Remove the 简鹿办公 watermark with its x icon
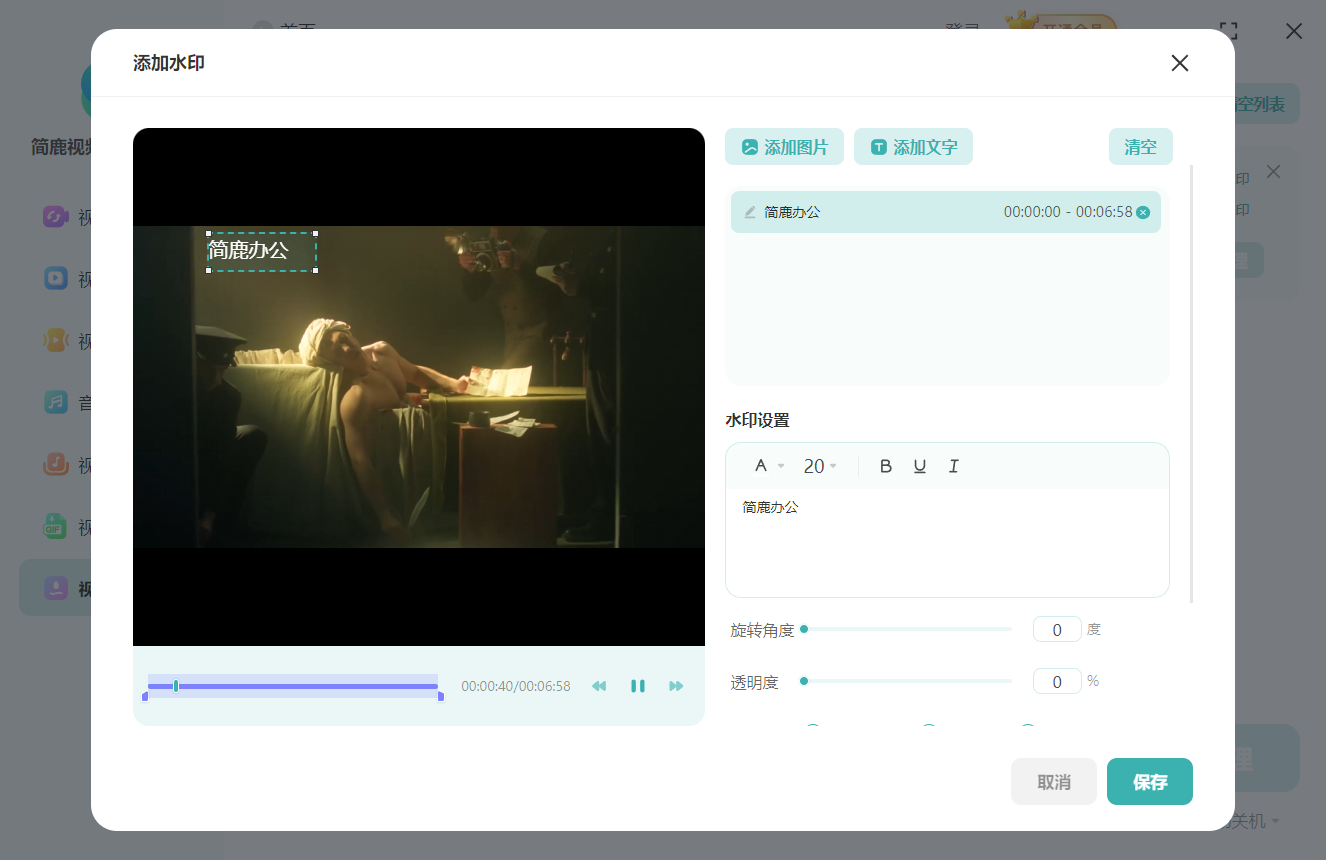Screen dimensions: 1326x860 point(1143,212)
